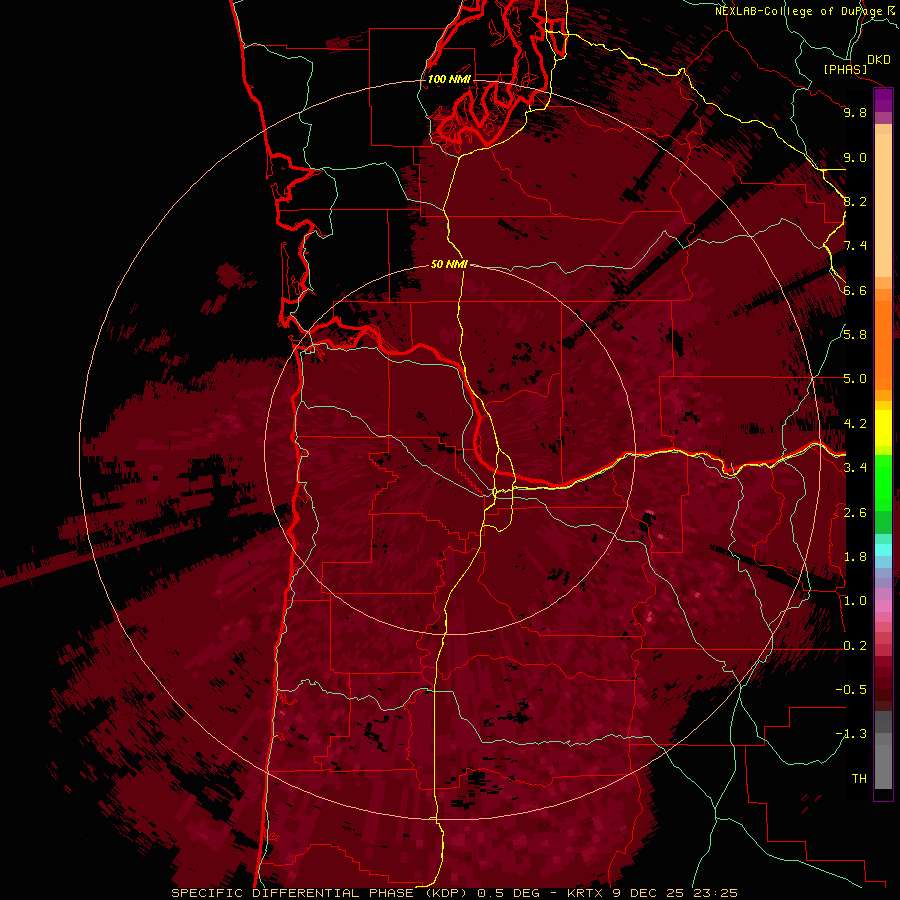Click the TH label on the color scale

point(859,779)
